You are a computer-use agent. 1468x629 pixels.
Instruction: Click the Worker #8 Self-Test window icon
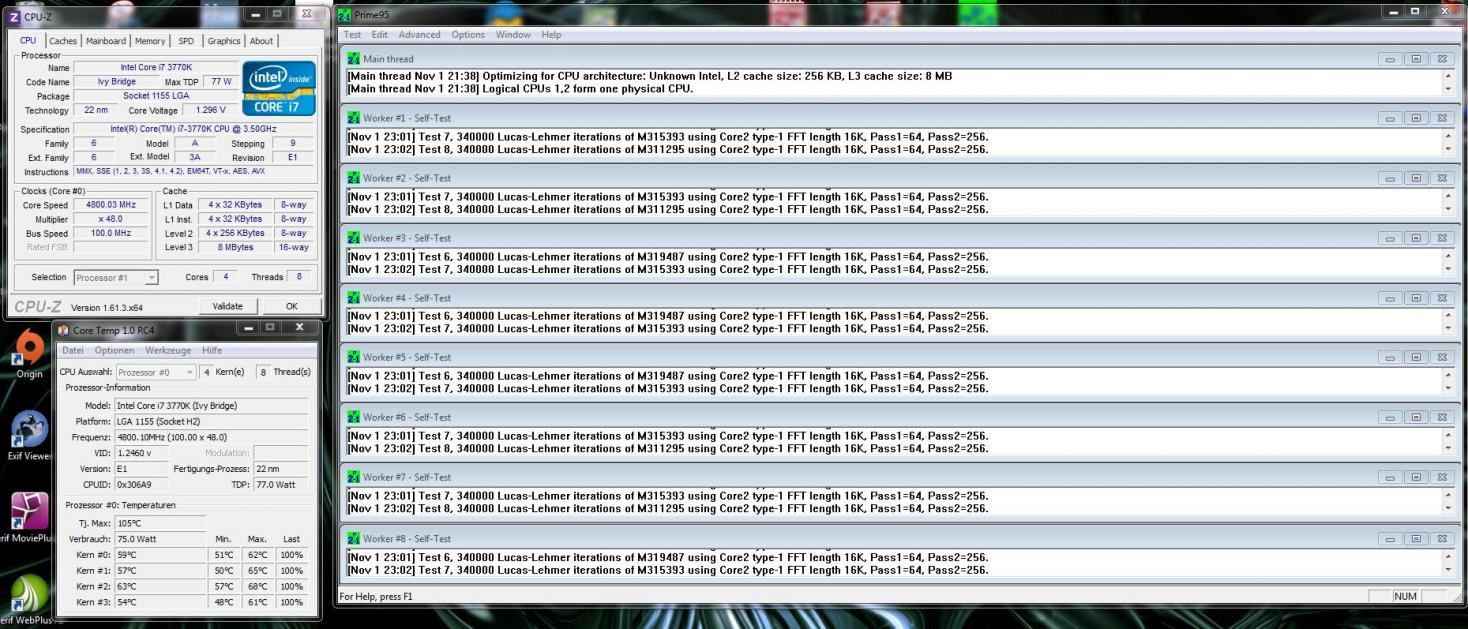click(x=353, y=538)
